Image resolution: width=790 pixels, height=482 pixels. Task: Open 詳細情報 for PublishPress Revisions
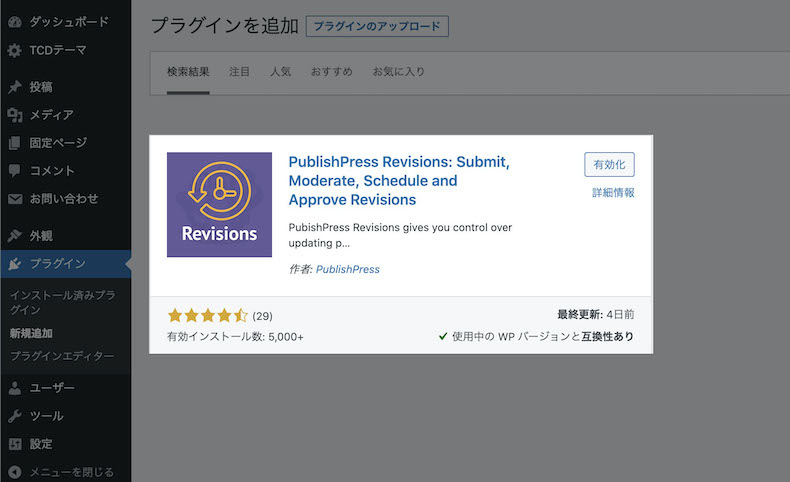click(613, 193)
